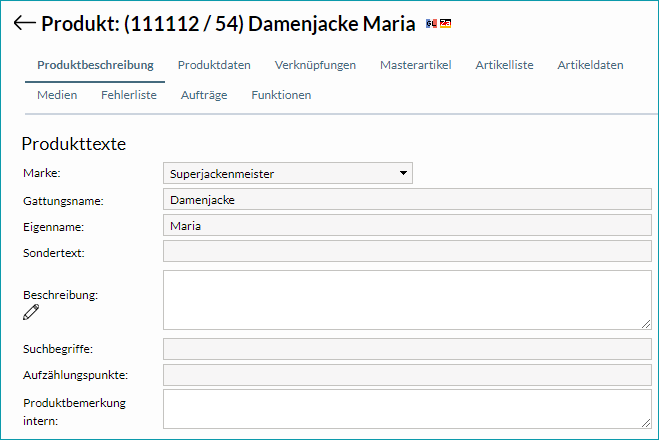
Task: Focus the empty Sondertext field
Action: [407, 251]
